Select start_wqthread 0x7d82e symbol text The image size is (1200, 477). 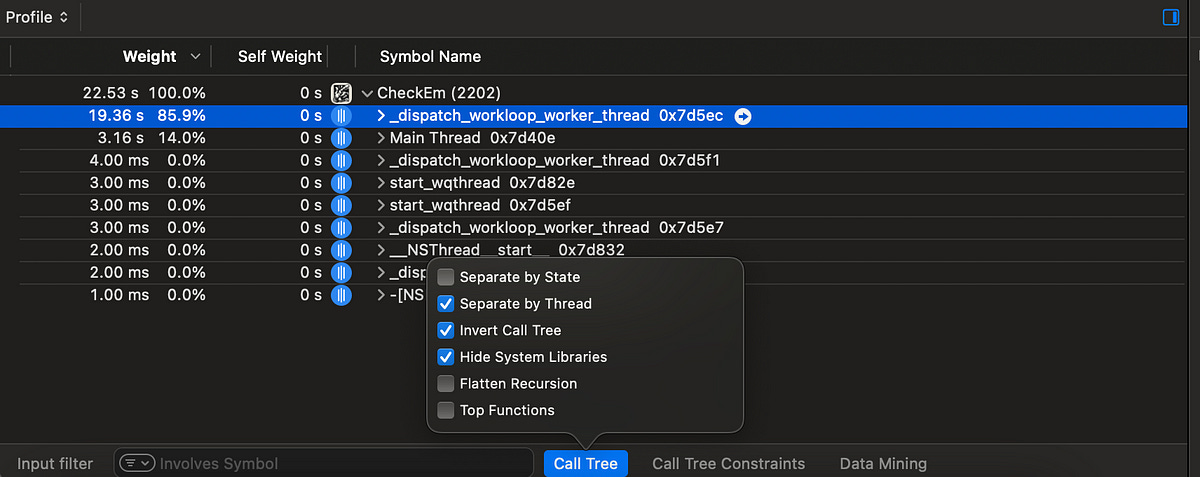coord(482,183)
